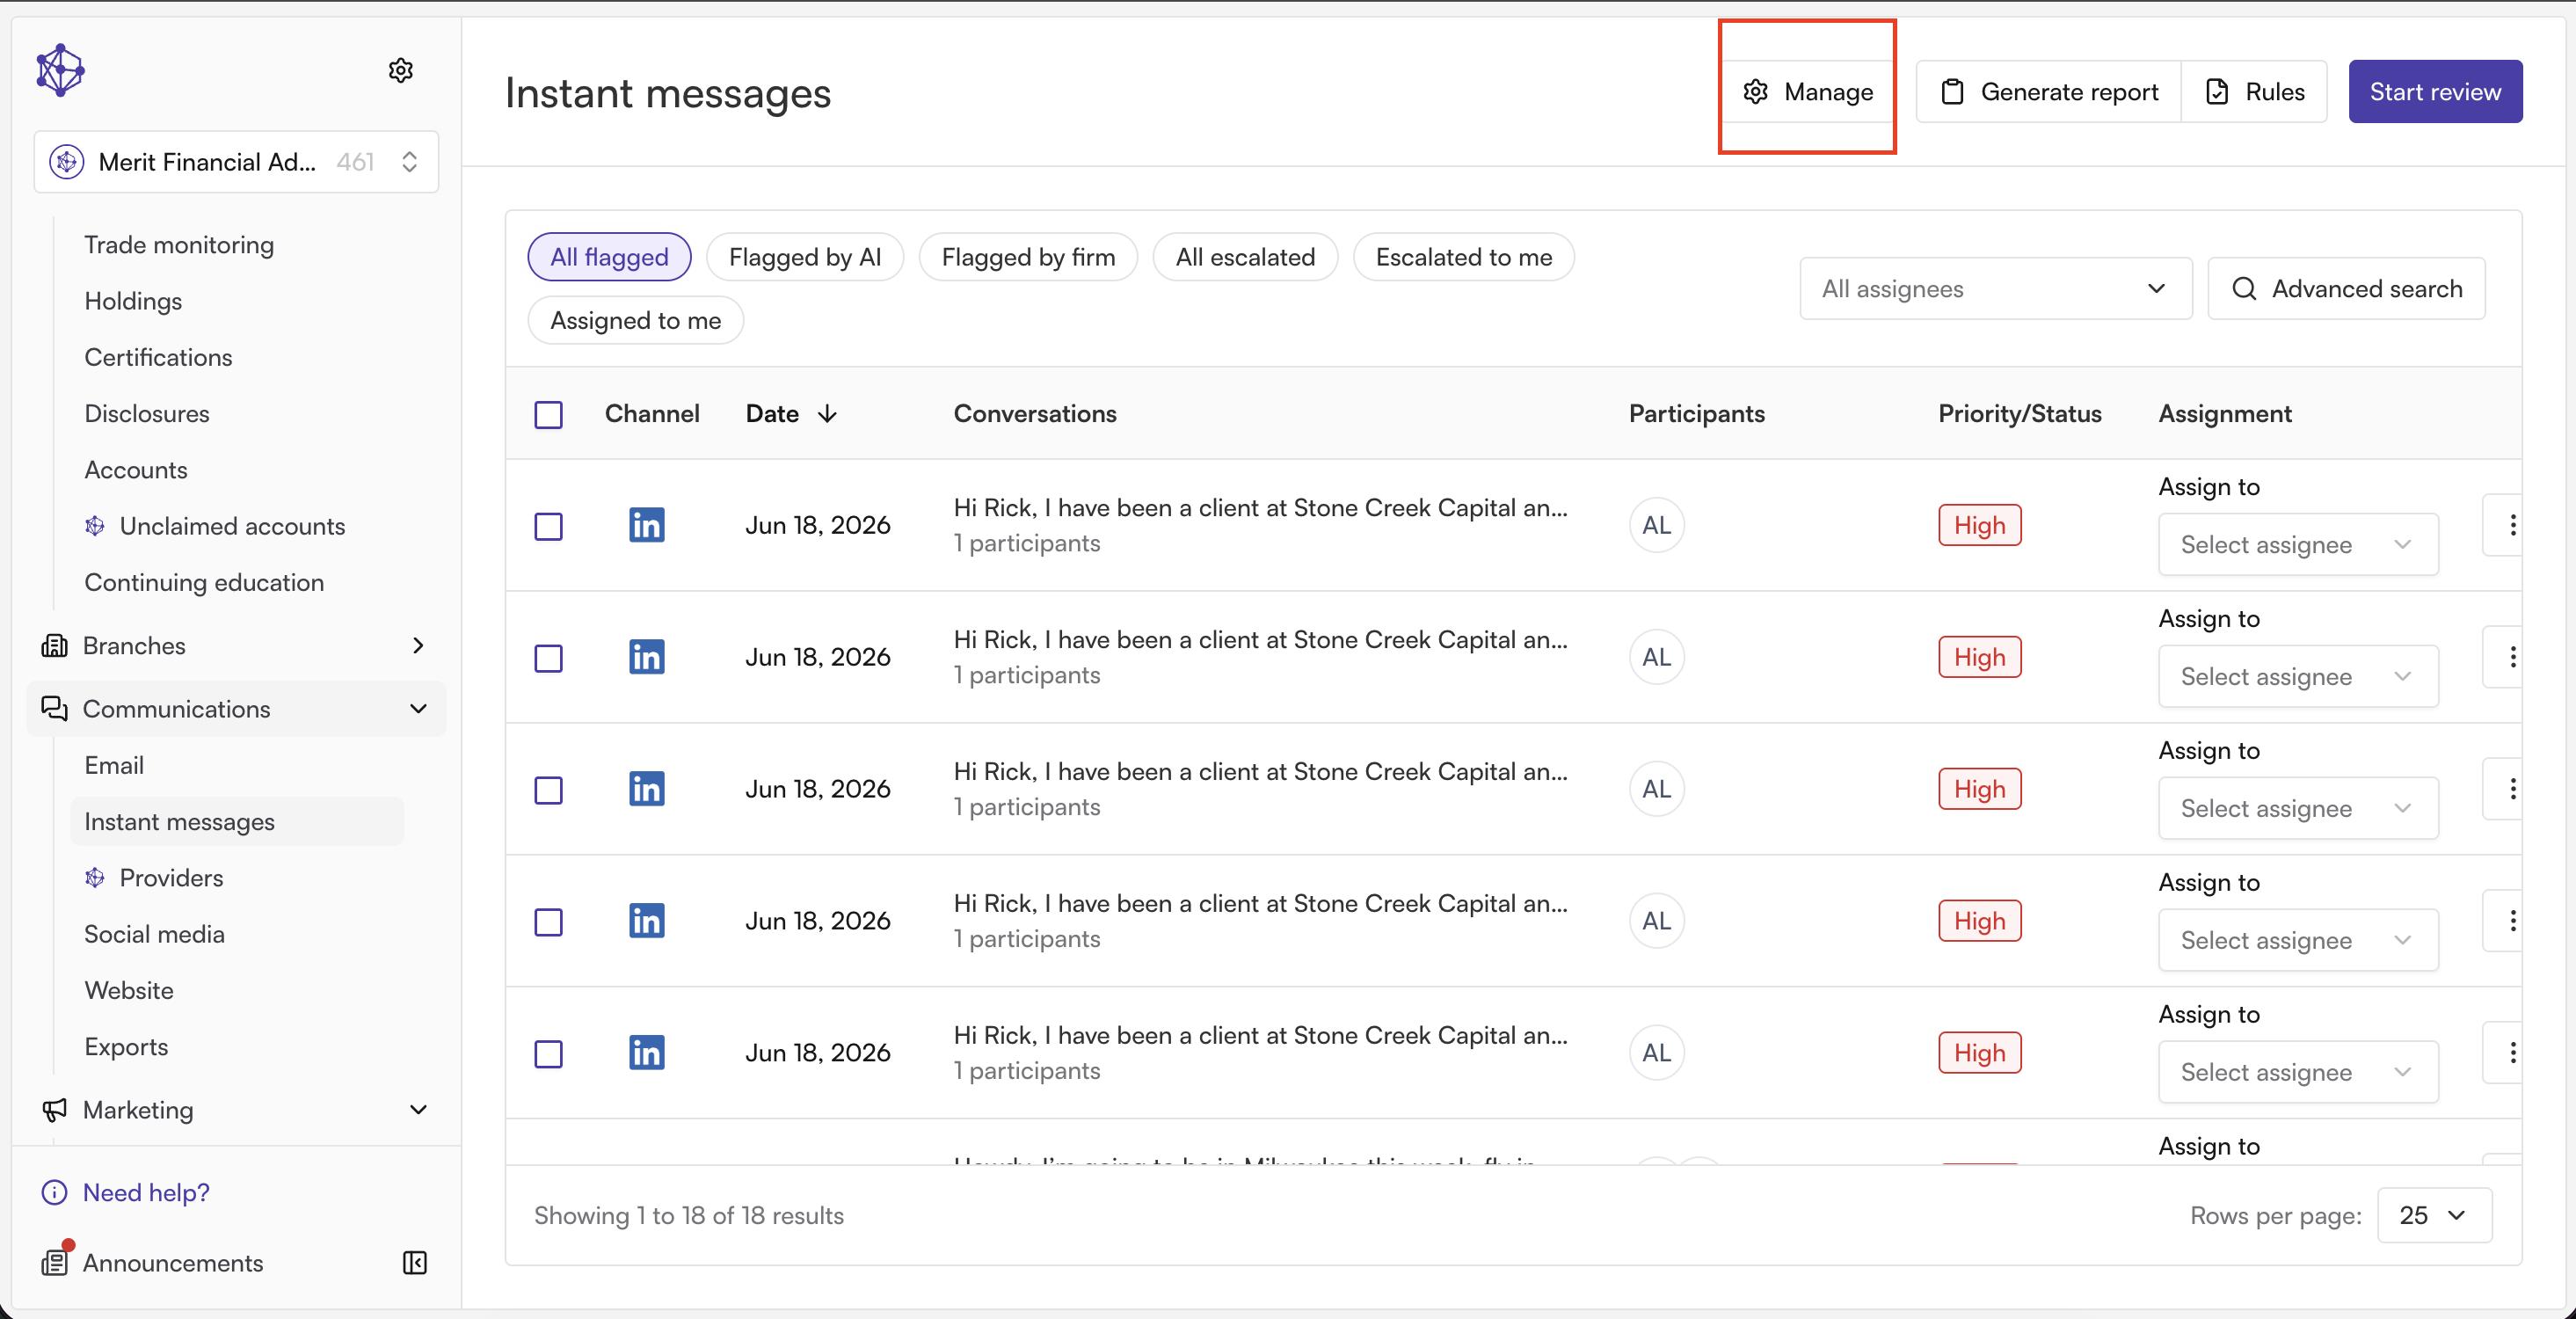This screenshot has width=2576, height=1319.
Task: Toggle the select-all checkbox in table header
Action: (x=549, y=414)
